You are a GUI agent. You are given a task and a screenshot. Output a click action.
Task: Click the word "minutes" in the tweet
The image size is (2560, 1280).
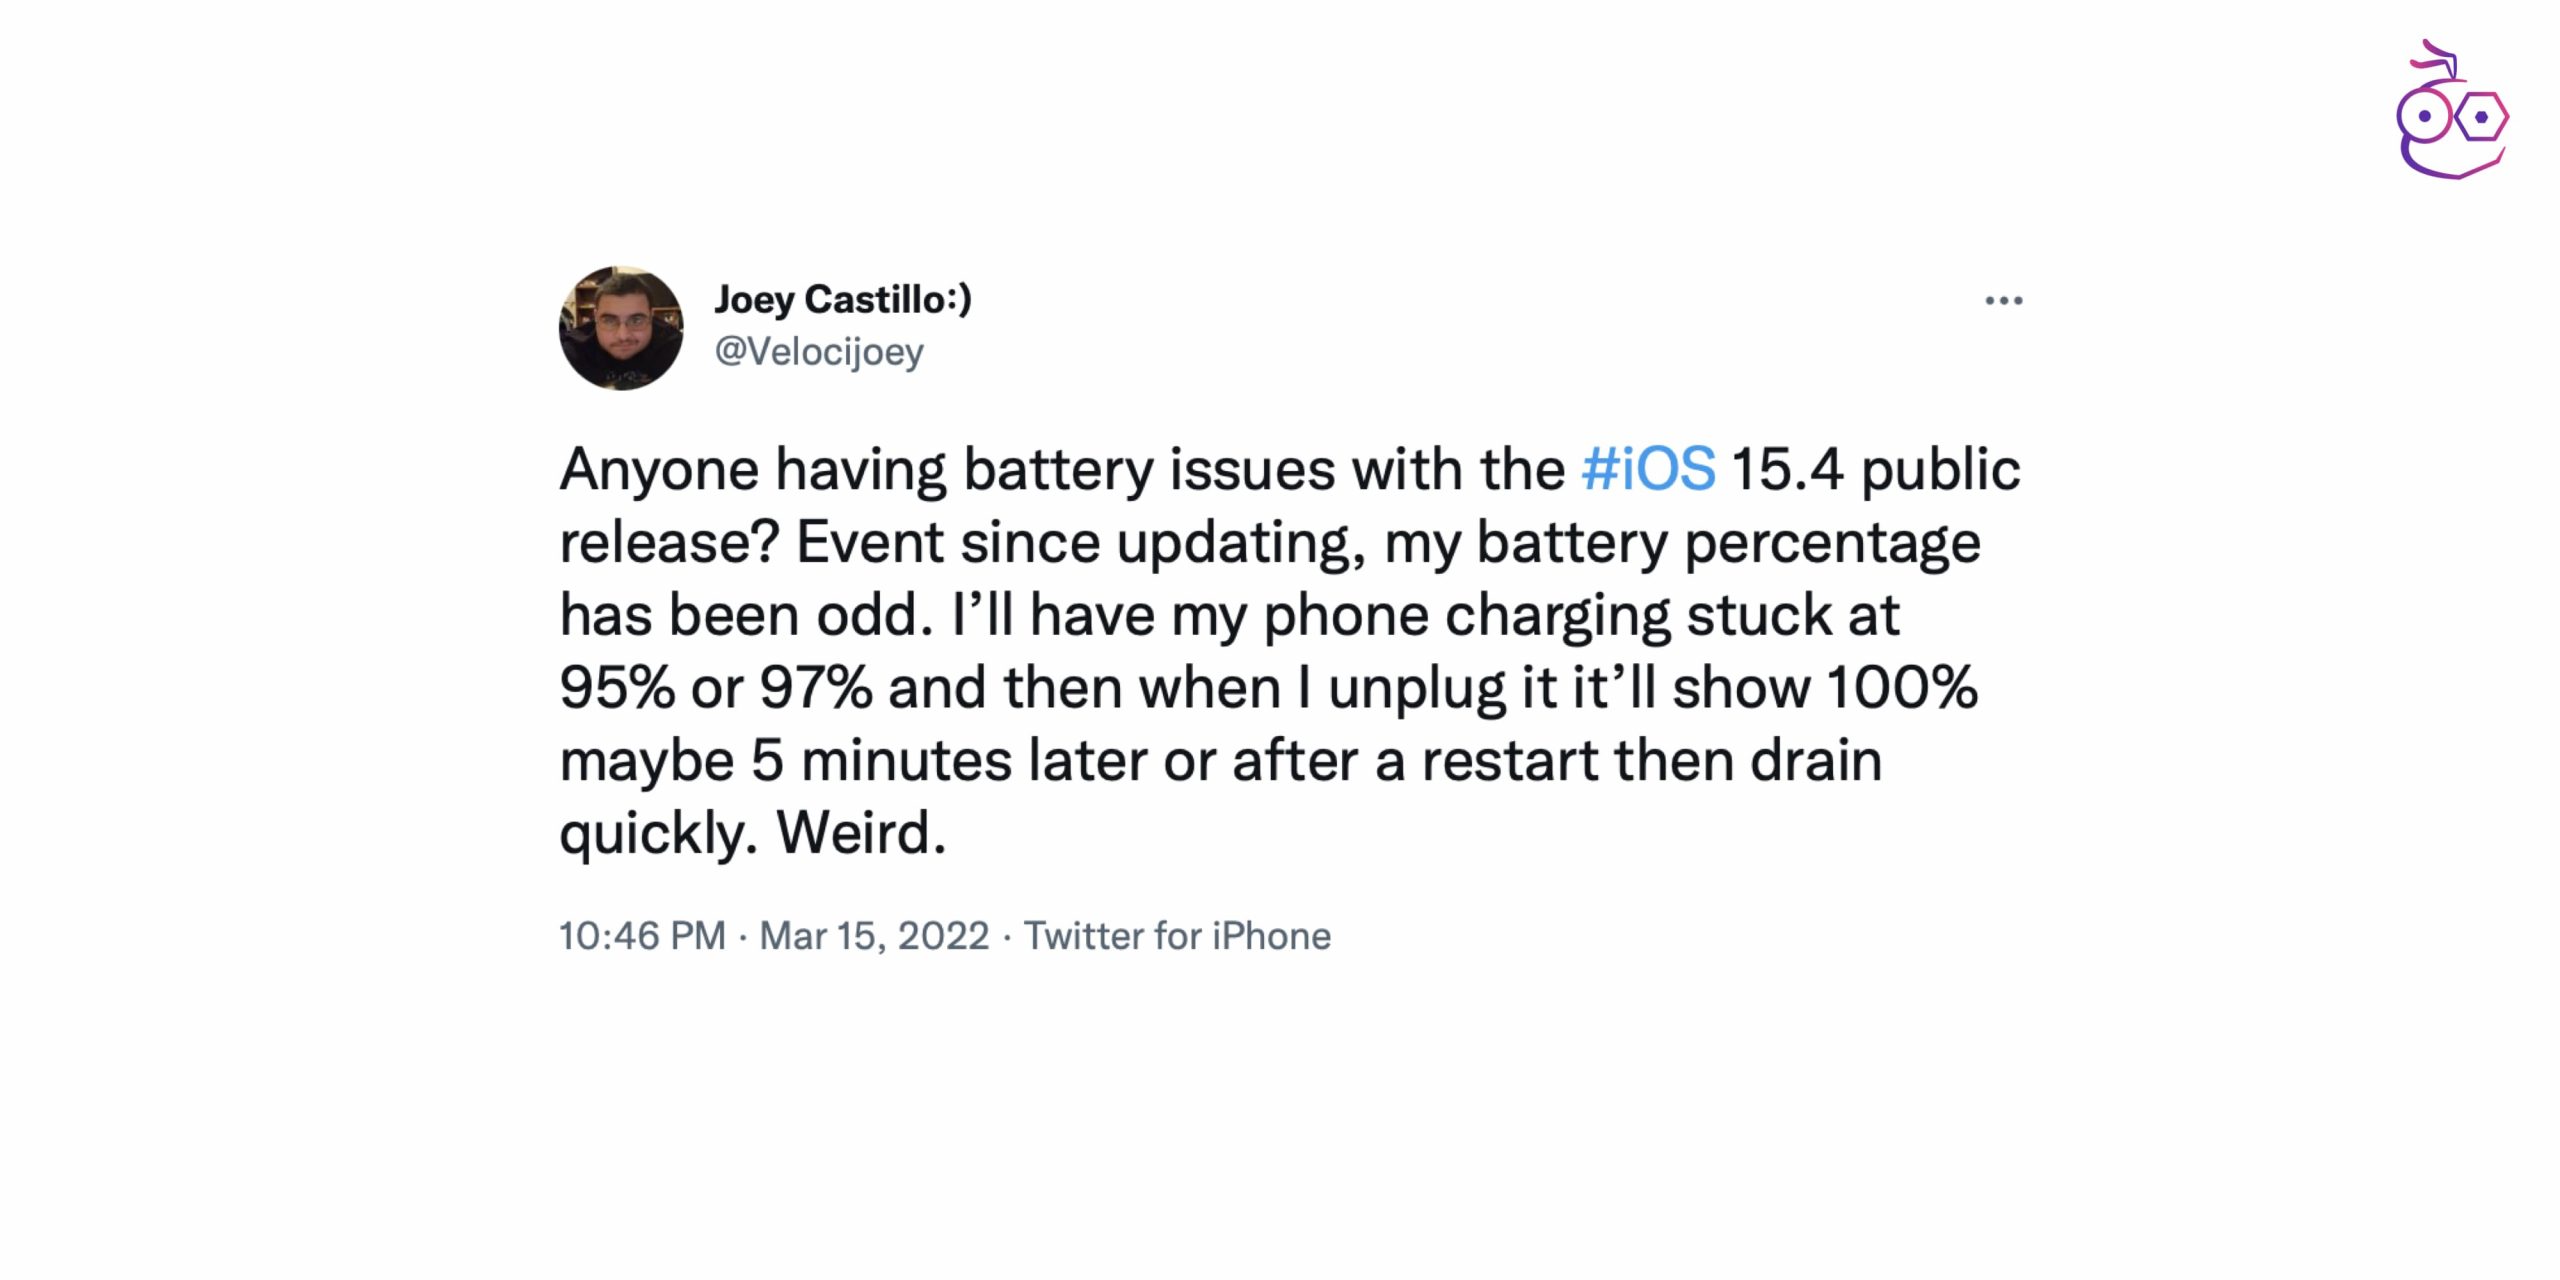(x=906, y=760)
